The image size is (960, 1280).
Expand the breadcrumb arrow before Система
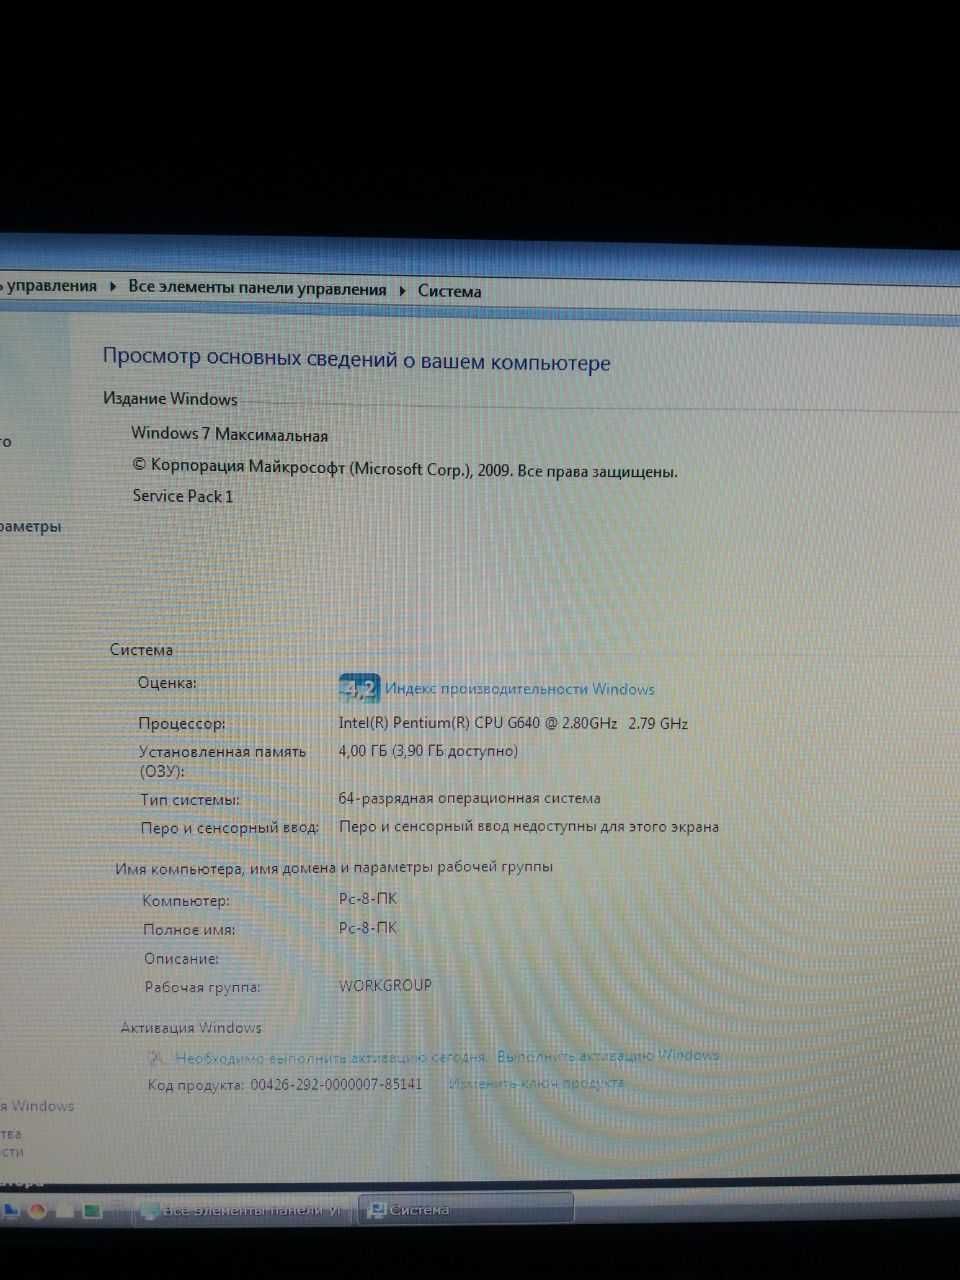[402, 291]
